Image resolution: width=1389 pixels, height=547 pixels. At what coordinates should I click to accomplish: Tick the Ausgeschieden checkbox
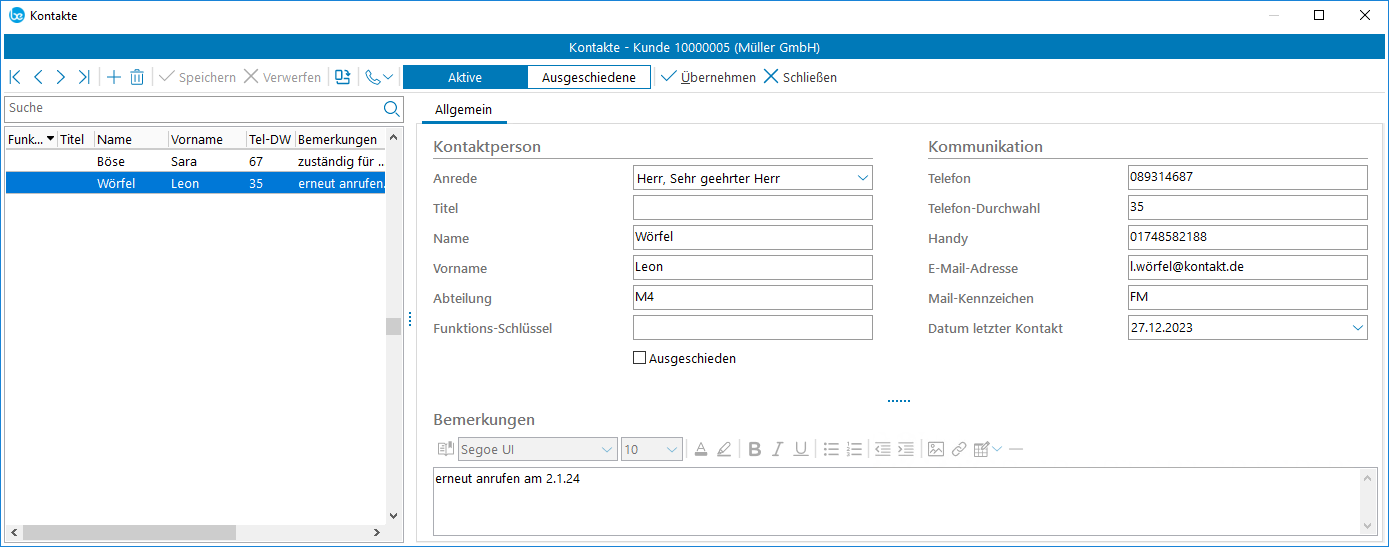[x=640, y=358]
